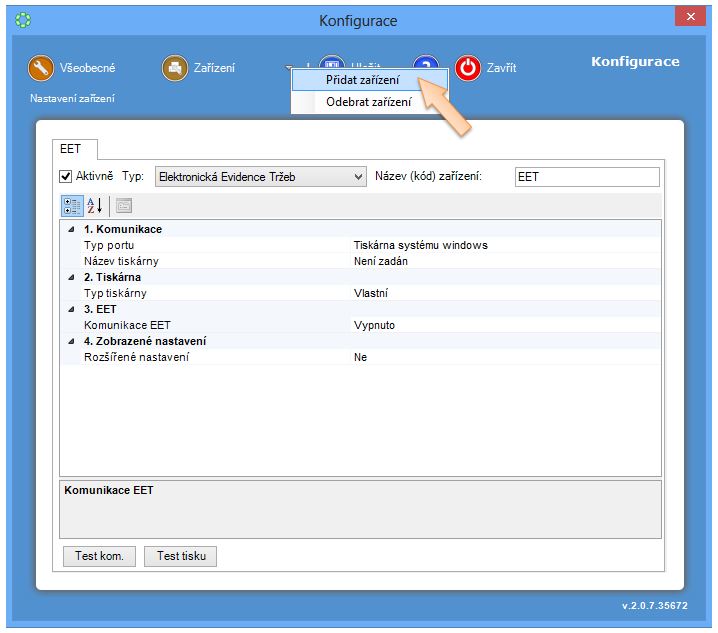Click the Zařízení printer icon
The height and width of the screenshot is (633, 718).
(176, 68)
